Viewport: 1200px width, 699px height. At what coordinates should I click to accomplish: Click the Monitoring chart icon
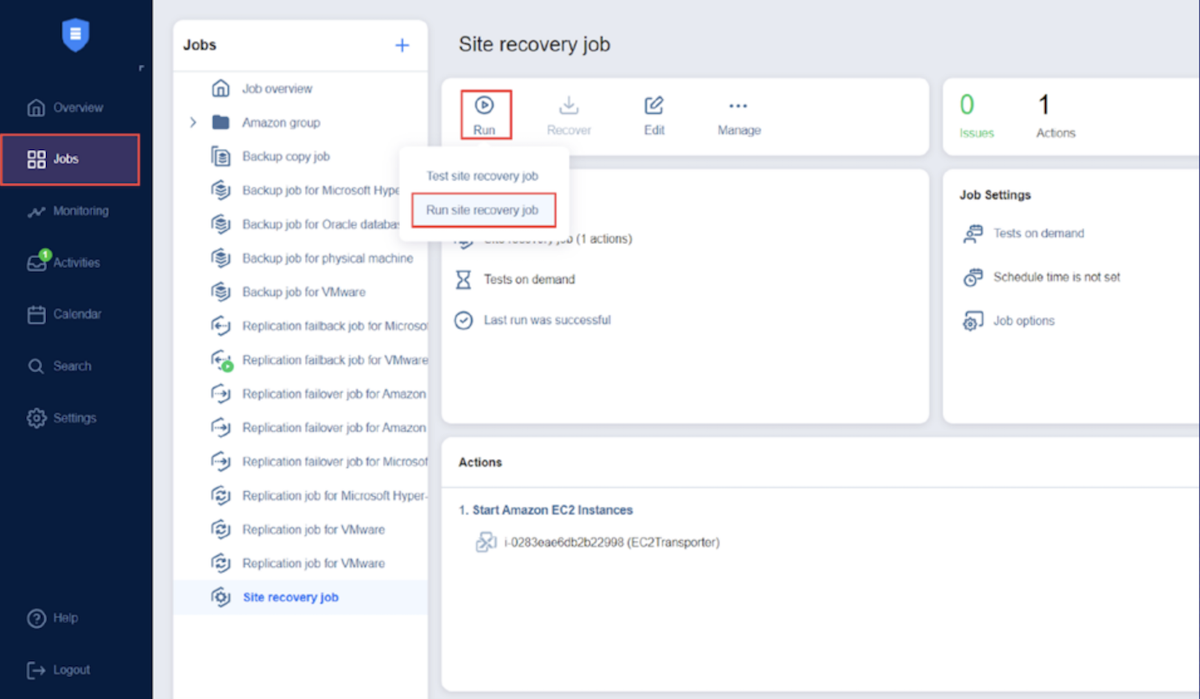(37, 211)
